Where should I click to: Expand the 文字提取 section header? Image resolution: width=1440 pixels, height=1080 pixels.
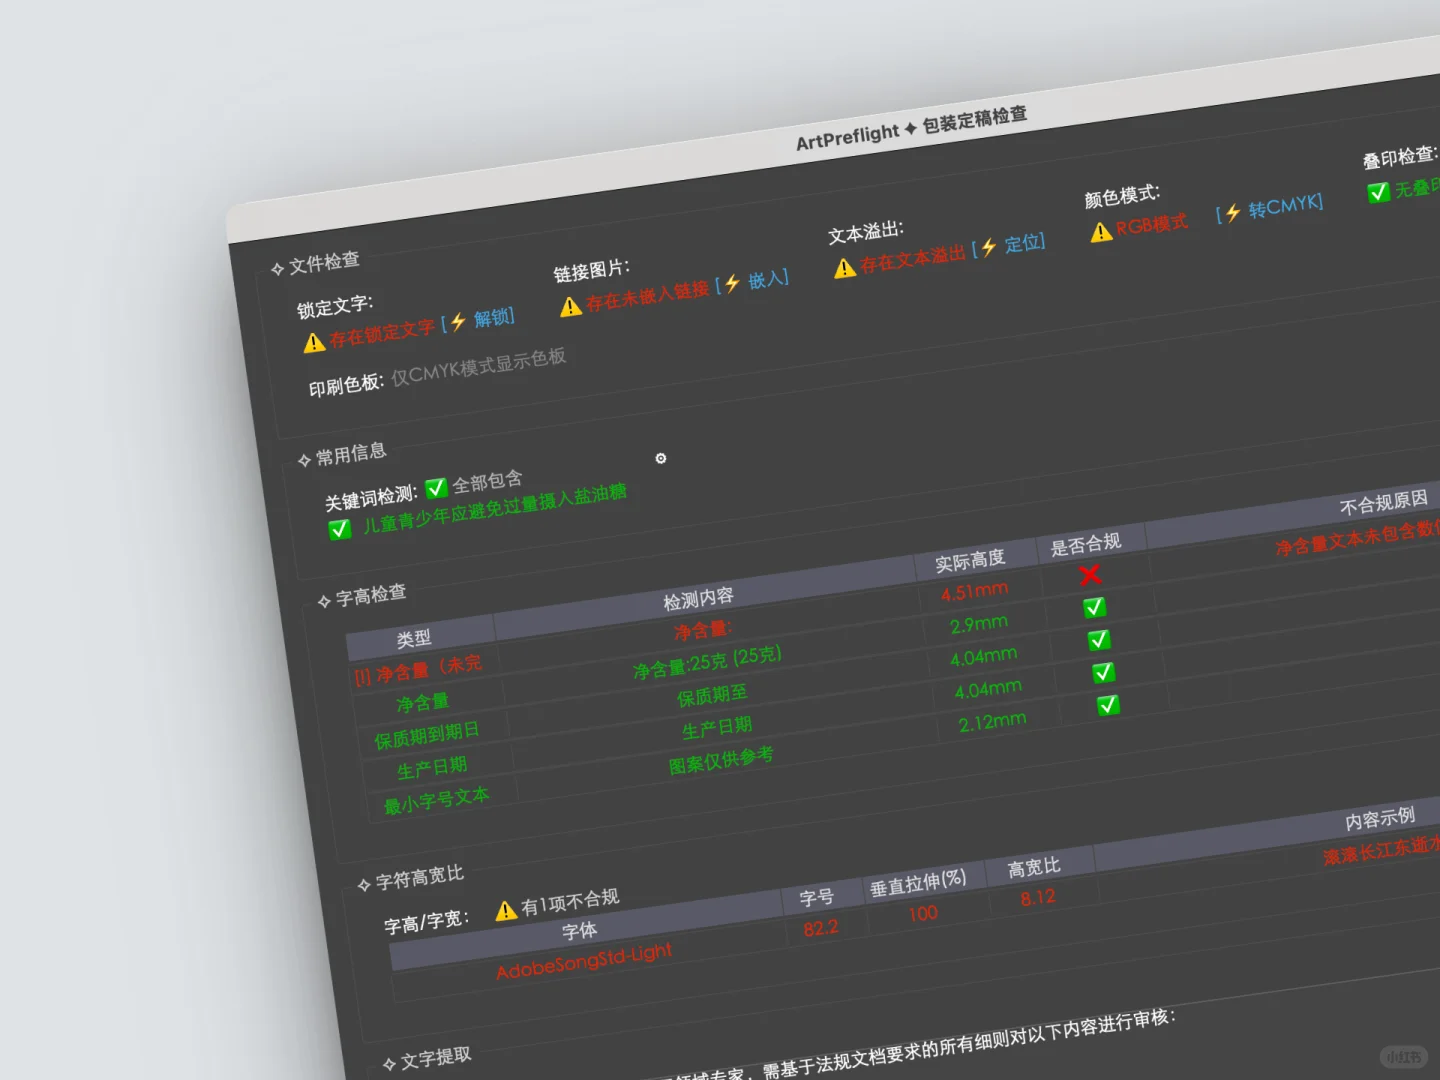pos(427,1060)
